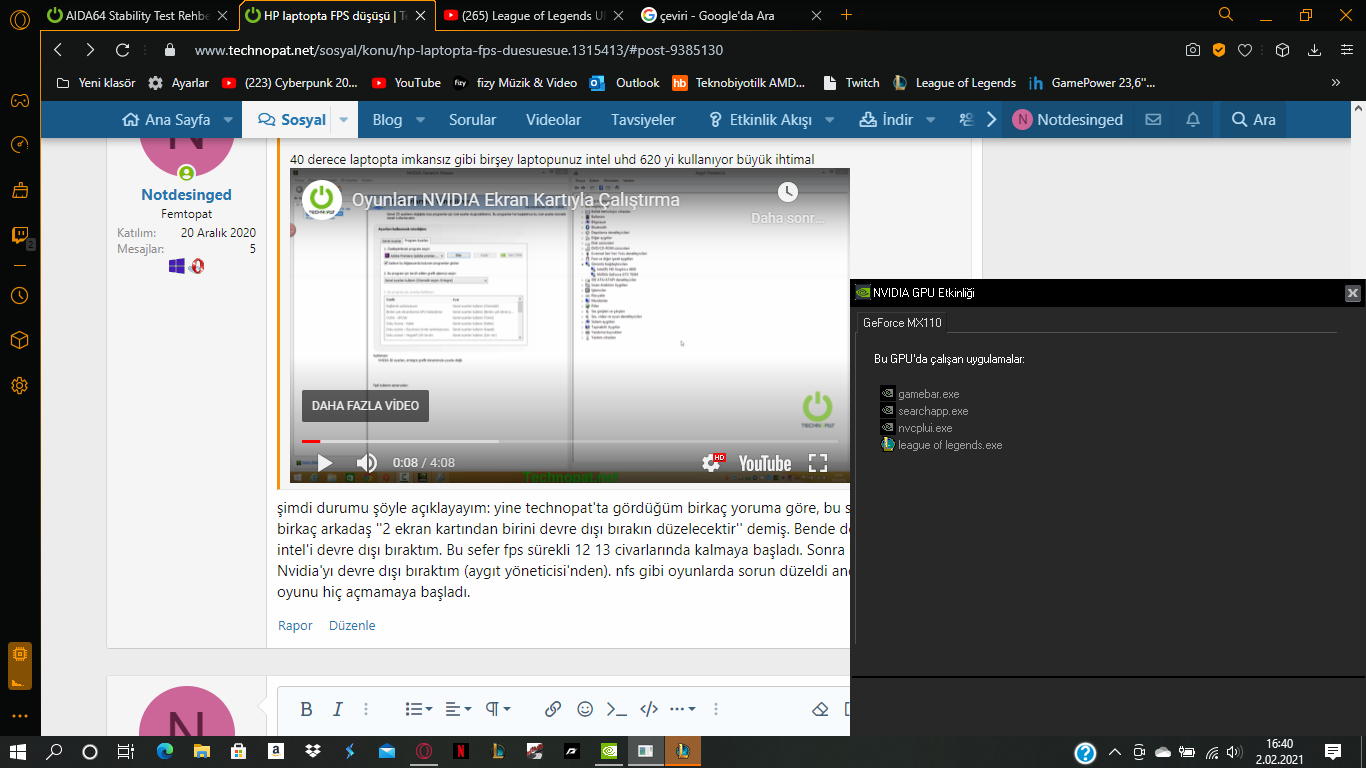Open the Etkinlik Akışı menu
Screen dimensions: 1366x768
tap(759, 119)
